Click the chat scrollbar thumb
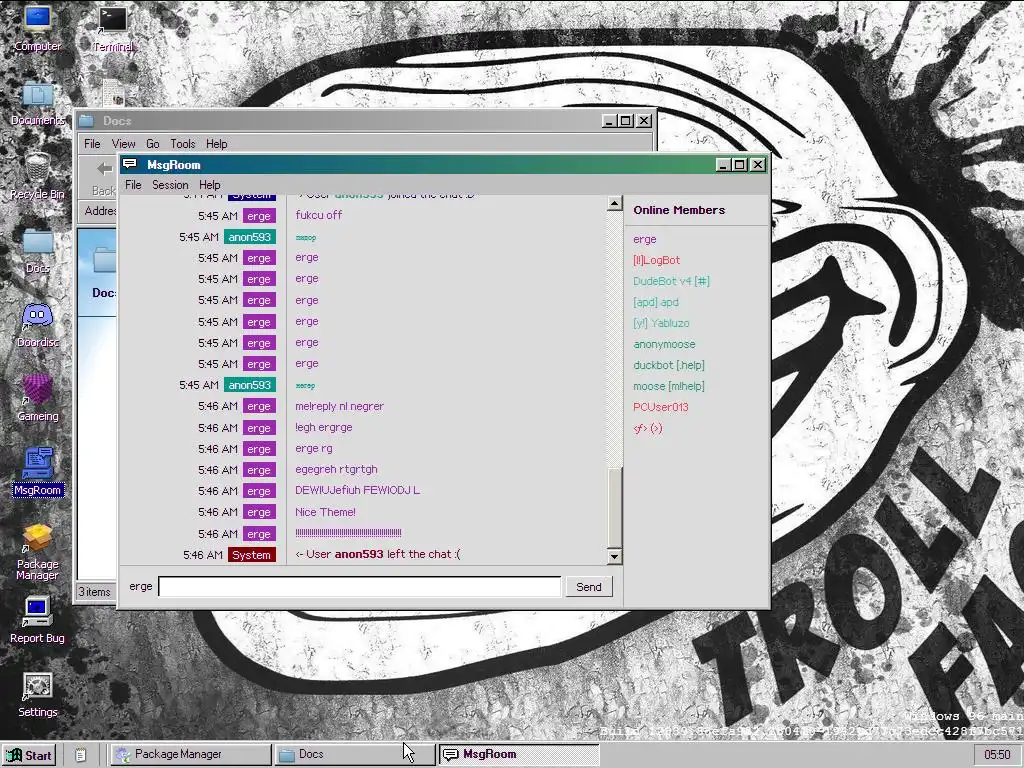 (x=614, y=507)
